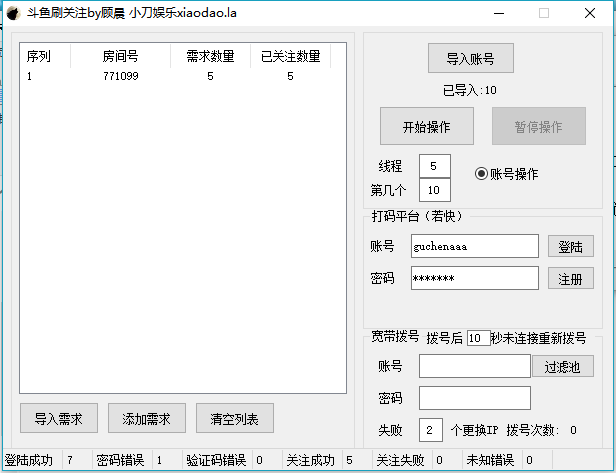Select the 账号操作 radio button
Image resolution: width=616 pixels, height=473 pixels.
(x=481, y=173)
